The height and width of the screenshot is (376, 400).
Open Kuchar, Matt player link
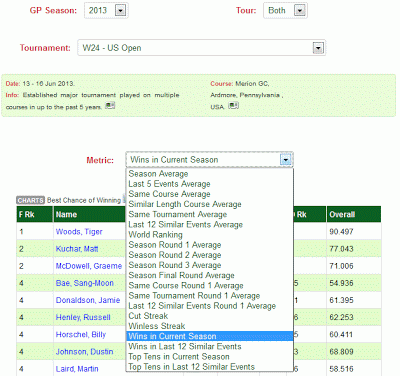[x=77, y=249]
